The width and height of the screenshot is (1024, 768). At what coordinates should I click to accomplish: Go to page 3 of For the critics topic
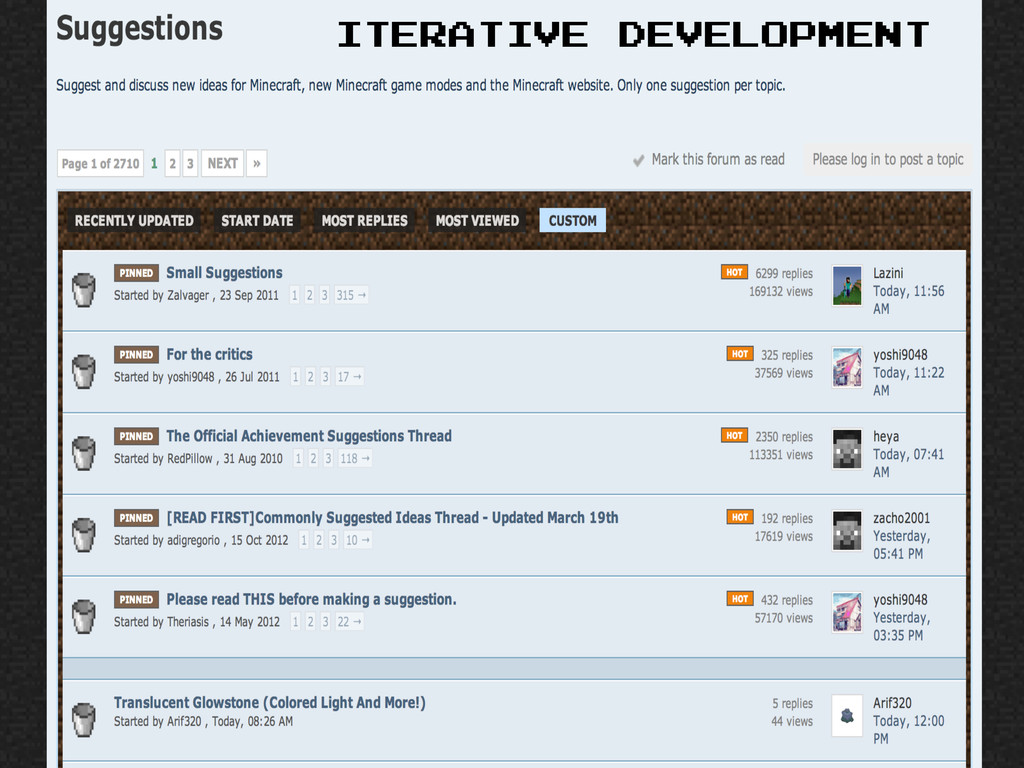click(325, 377)
